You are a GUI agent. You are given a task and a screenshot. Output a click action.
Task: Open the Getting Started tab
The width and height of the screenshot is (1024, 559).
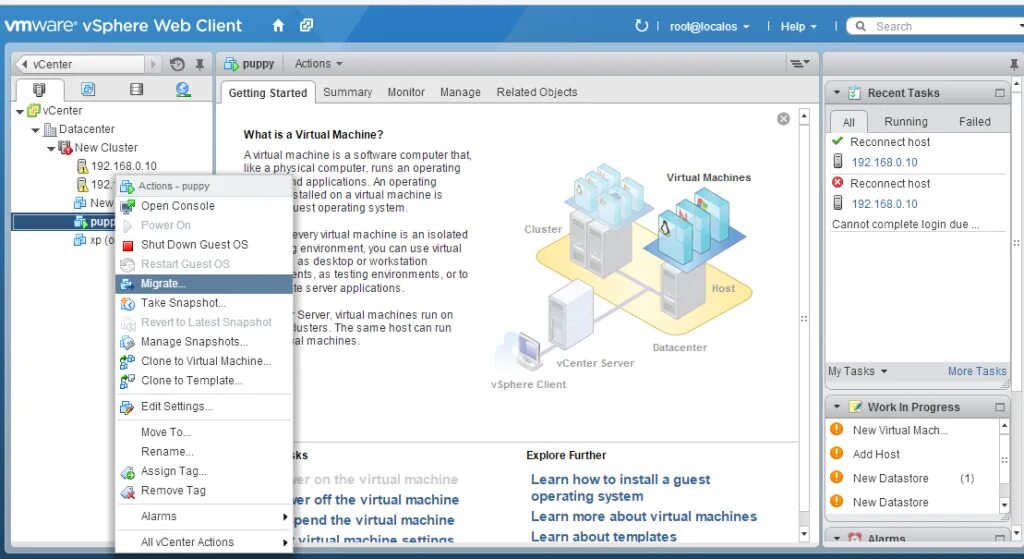pyautogui.click(x=268, y=93)
